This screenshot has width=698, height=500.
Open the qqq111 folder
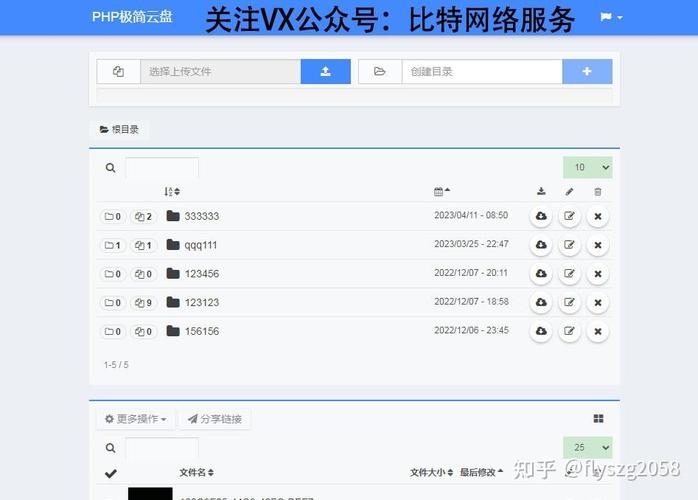tap(192, 245)
